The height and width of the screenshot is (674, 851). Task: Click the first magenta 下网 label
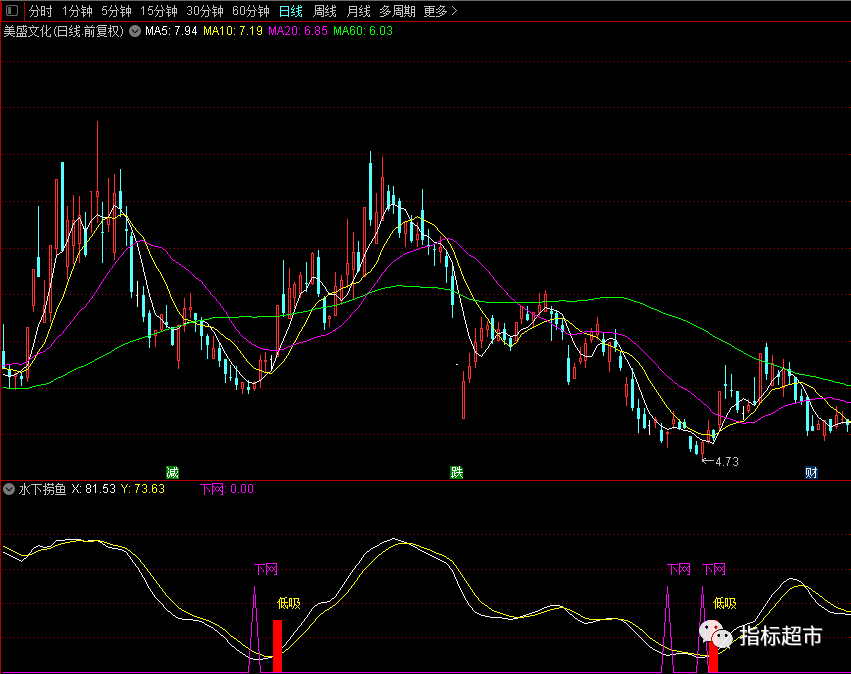(266, 569)
